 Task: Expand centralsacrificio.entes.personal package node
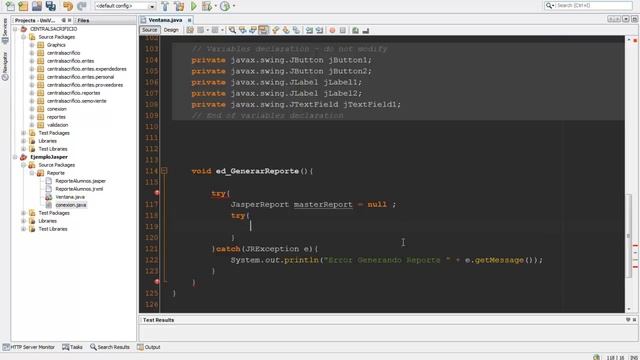pos(32,77)
